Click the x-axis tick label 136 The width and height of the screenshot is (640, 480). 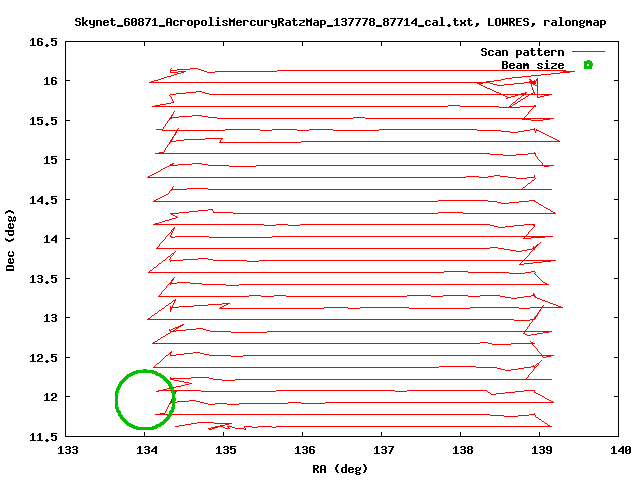pos(304,450)
